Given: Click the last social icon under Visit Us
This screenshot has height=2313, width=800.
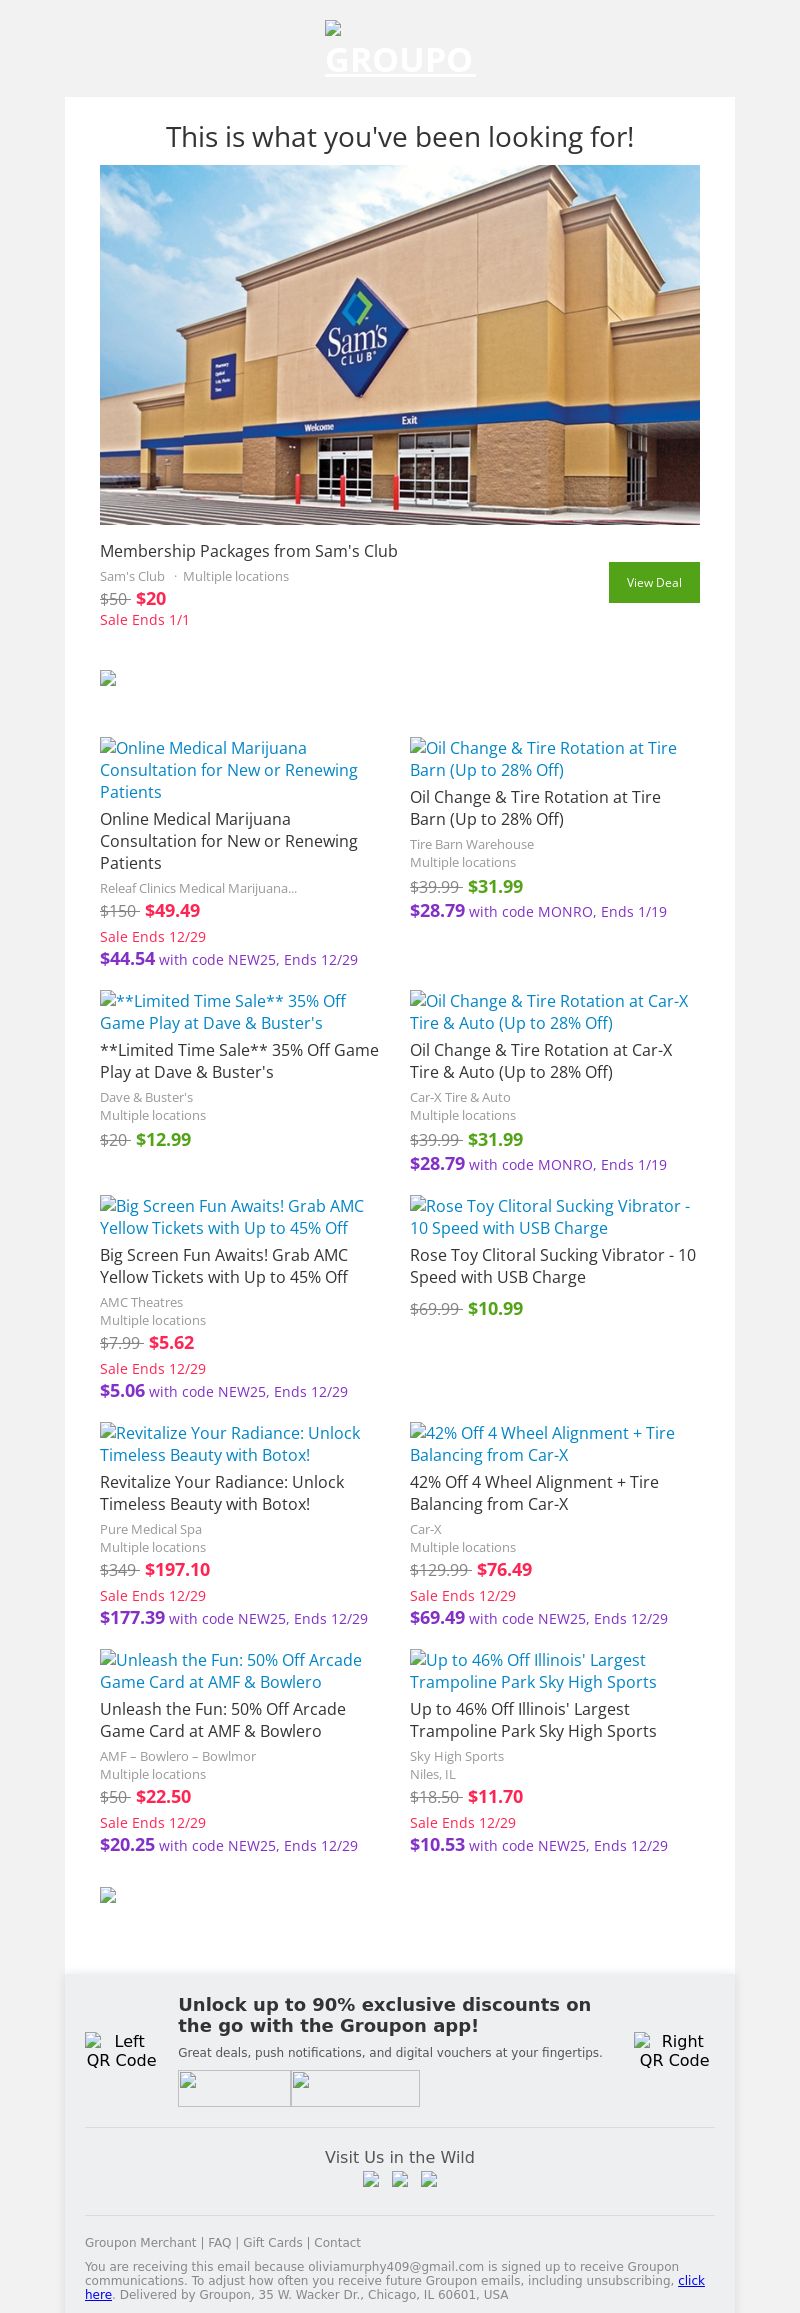Looking at the screenshot, I should [x=429, y=2180].
